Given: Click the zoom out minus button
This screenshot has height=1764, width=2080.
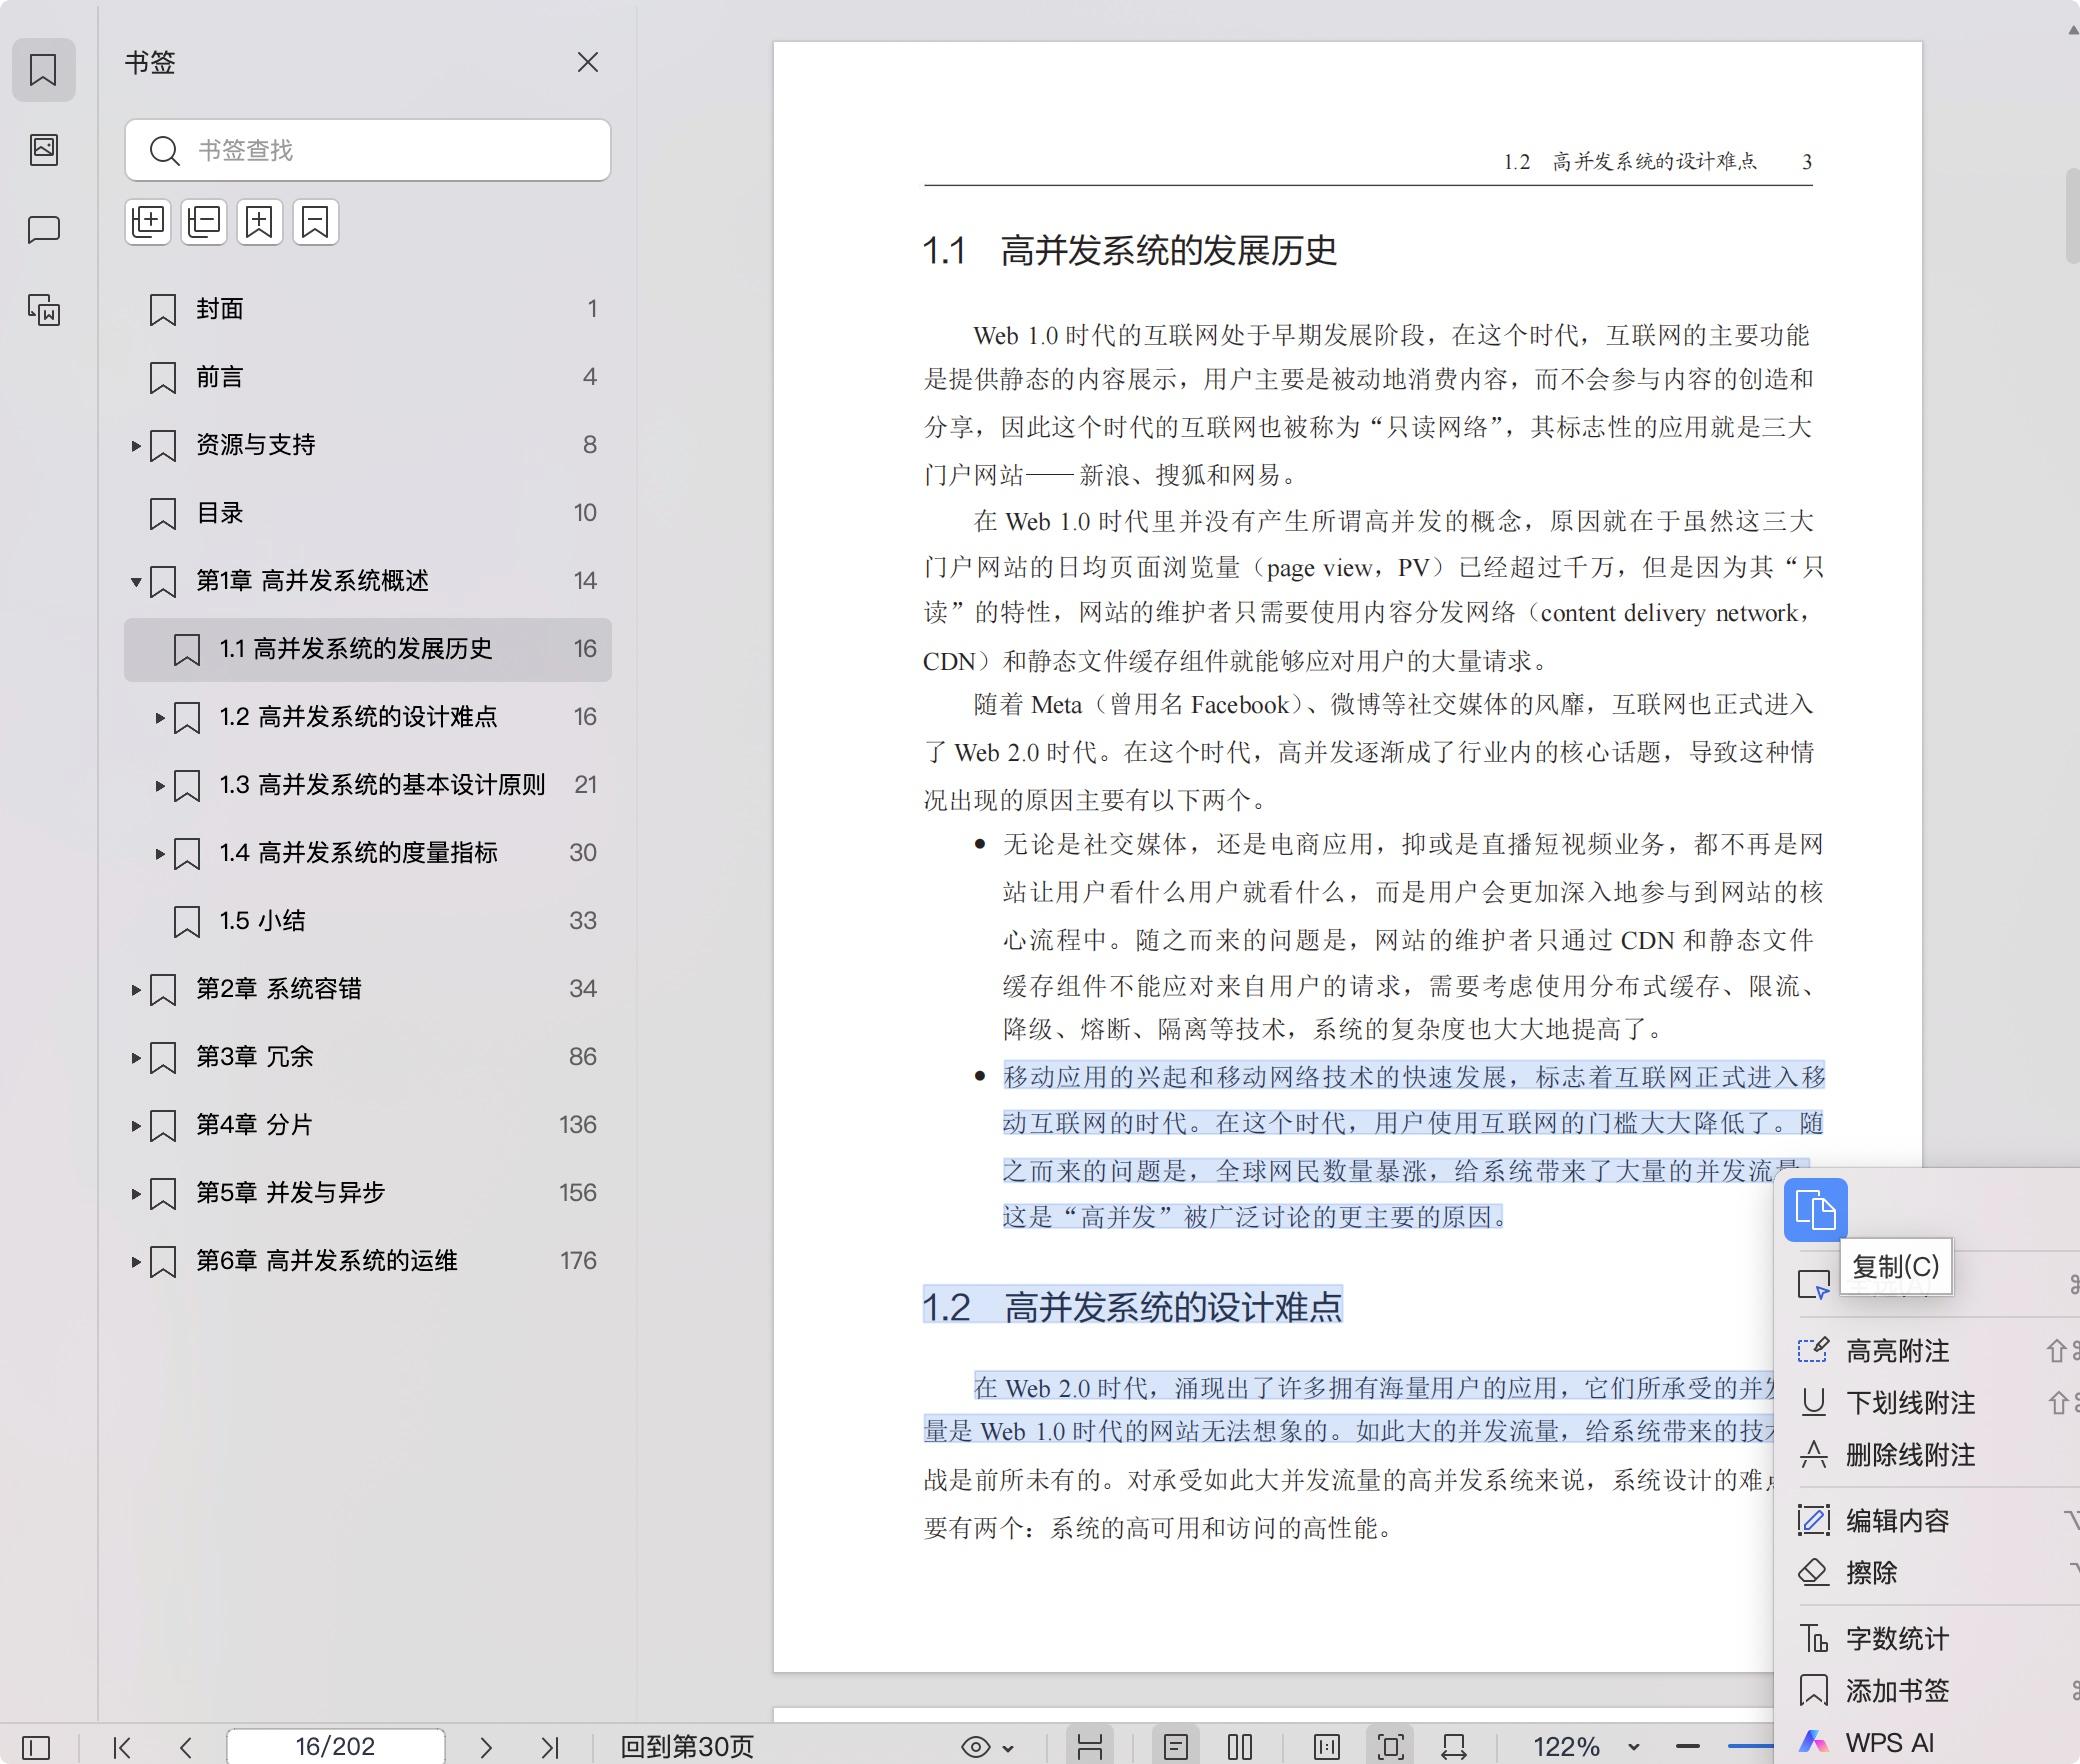Looking at the screenshot, I should 1688,1747.
